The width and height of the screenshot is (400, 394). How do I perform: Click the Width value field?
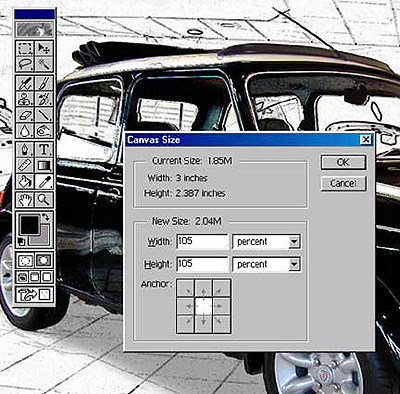tap(202, 242)
